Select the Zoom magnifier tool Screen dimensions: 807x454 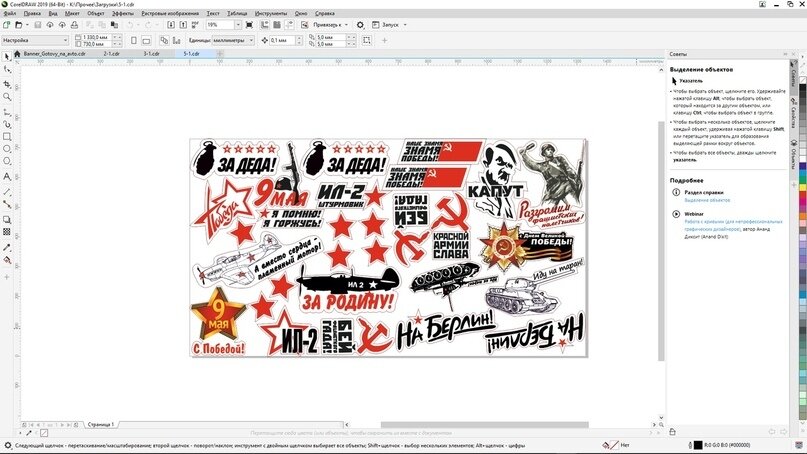click(7, 97)
